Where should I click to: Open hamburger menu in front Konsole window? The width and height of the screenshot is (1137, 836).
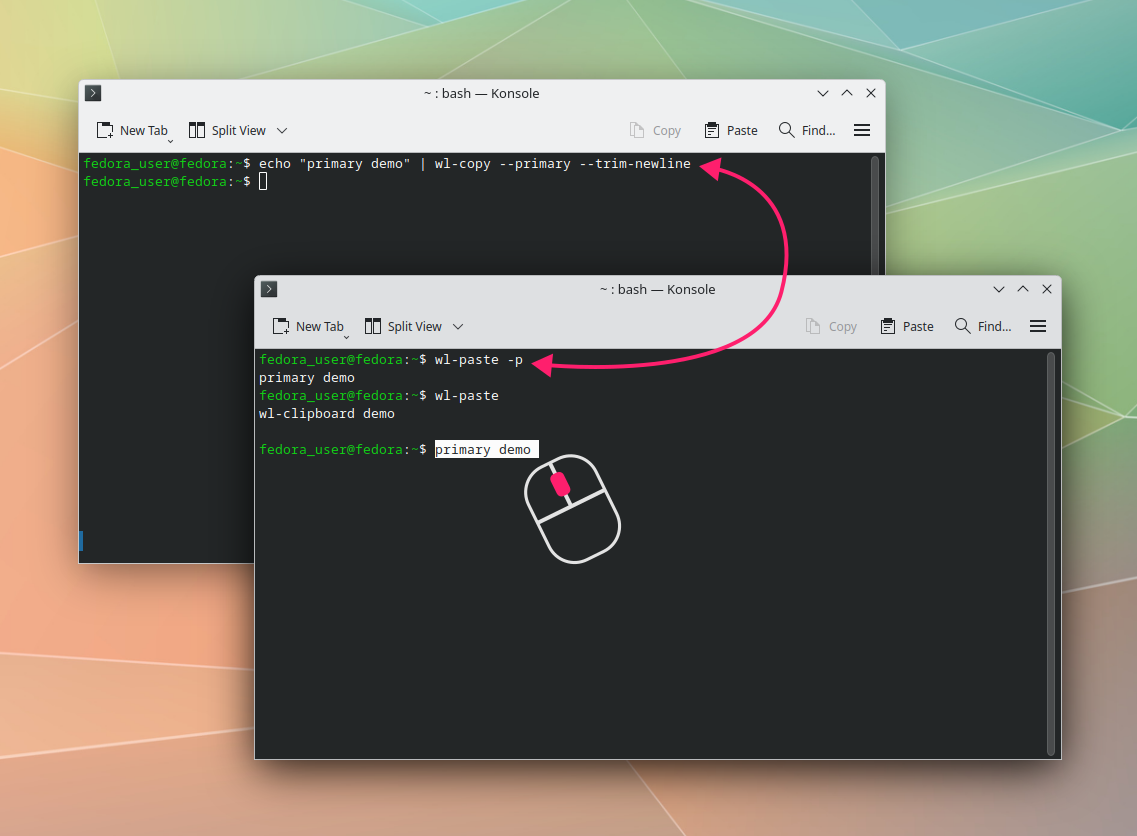(1038, 326)
